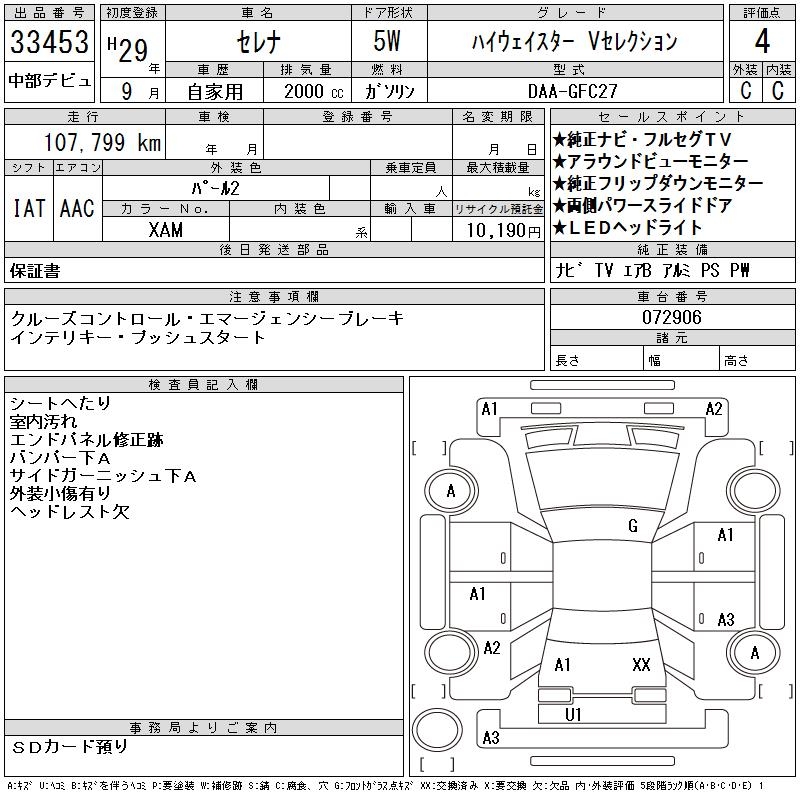Click the chassis number 072906
Screen dimensions: 800x800
click(x=672, y=317)
